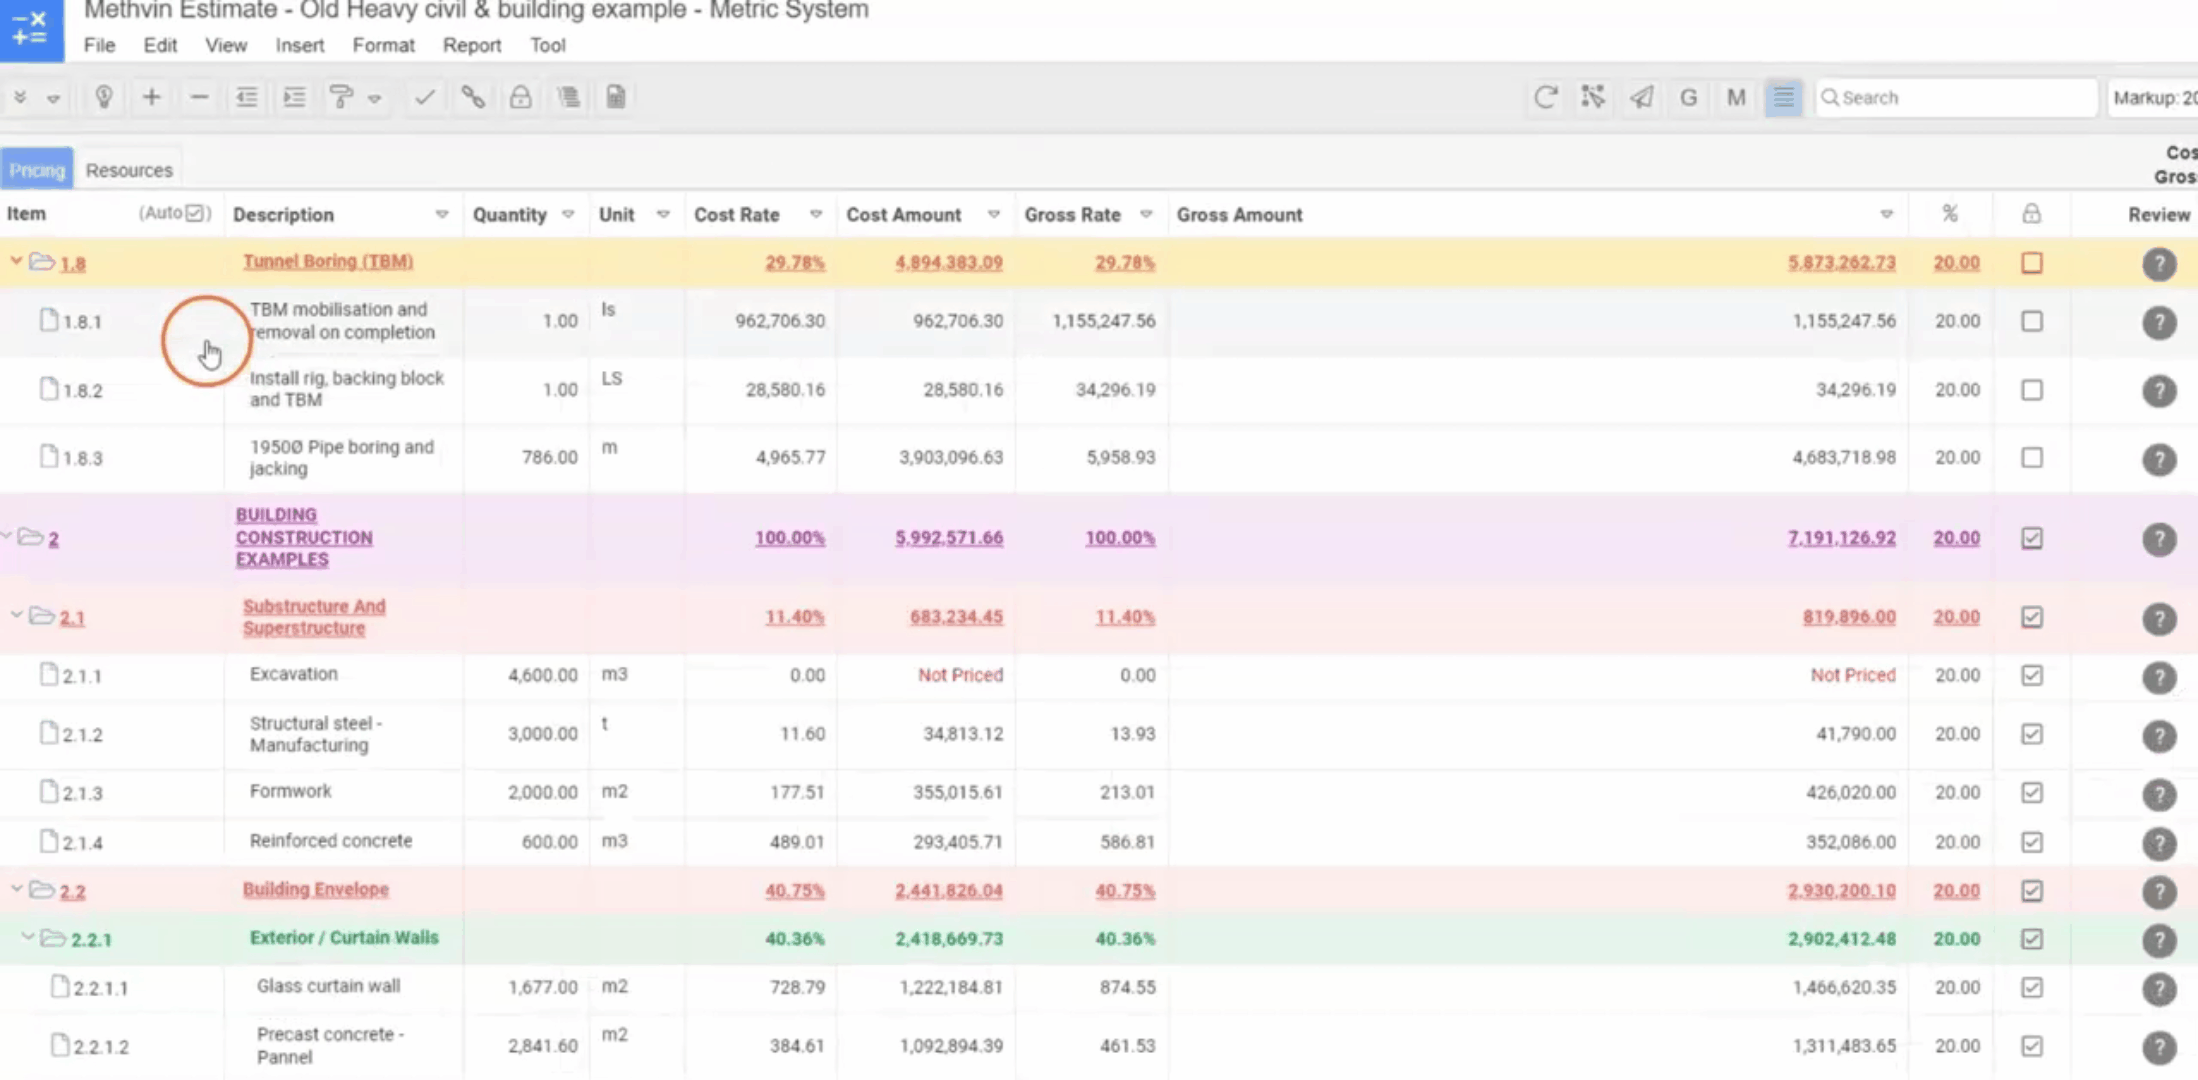Open the Report menu
The width and height of the screenshot is (2198, 1080).
(x=471, y=45)
